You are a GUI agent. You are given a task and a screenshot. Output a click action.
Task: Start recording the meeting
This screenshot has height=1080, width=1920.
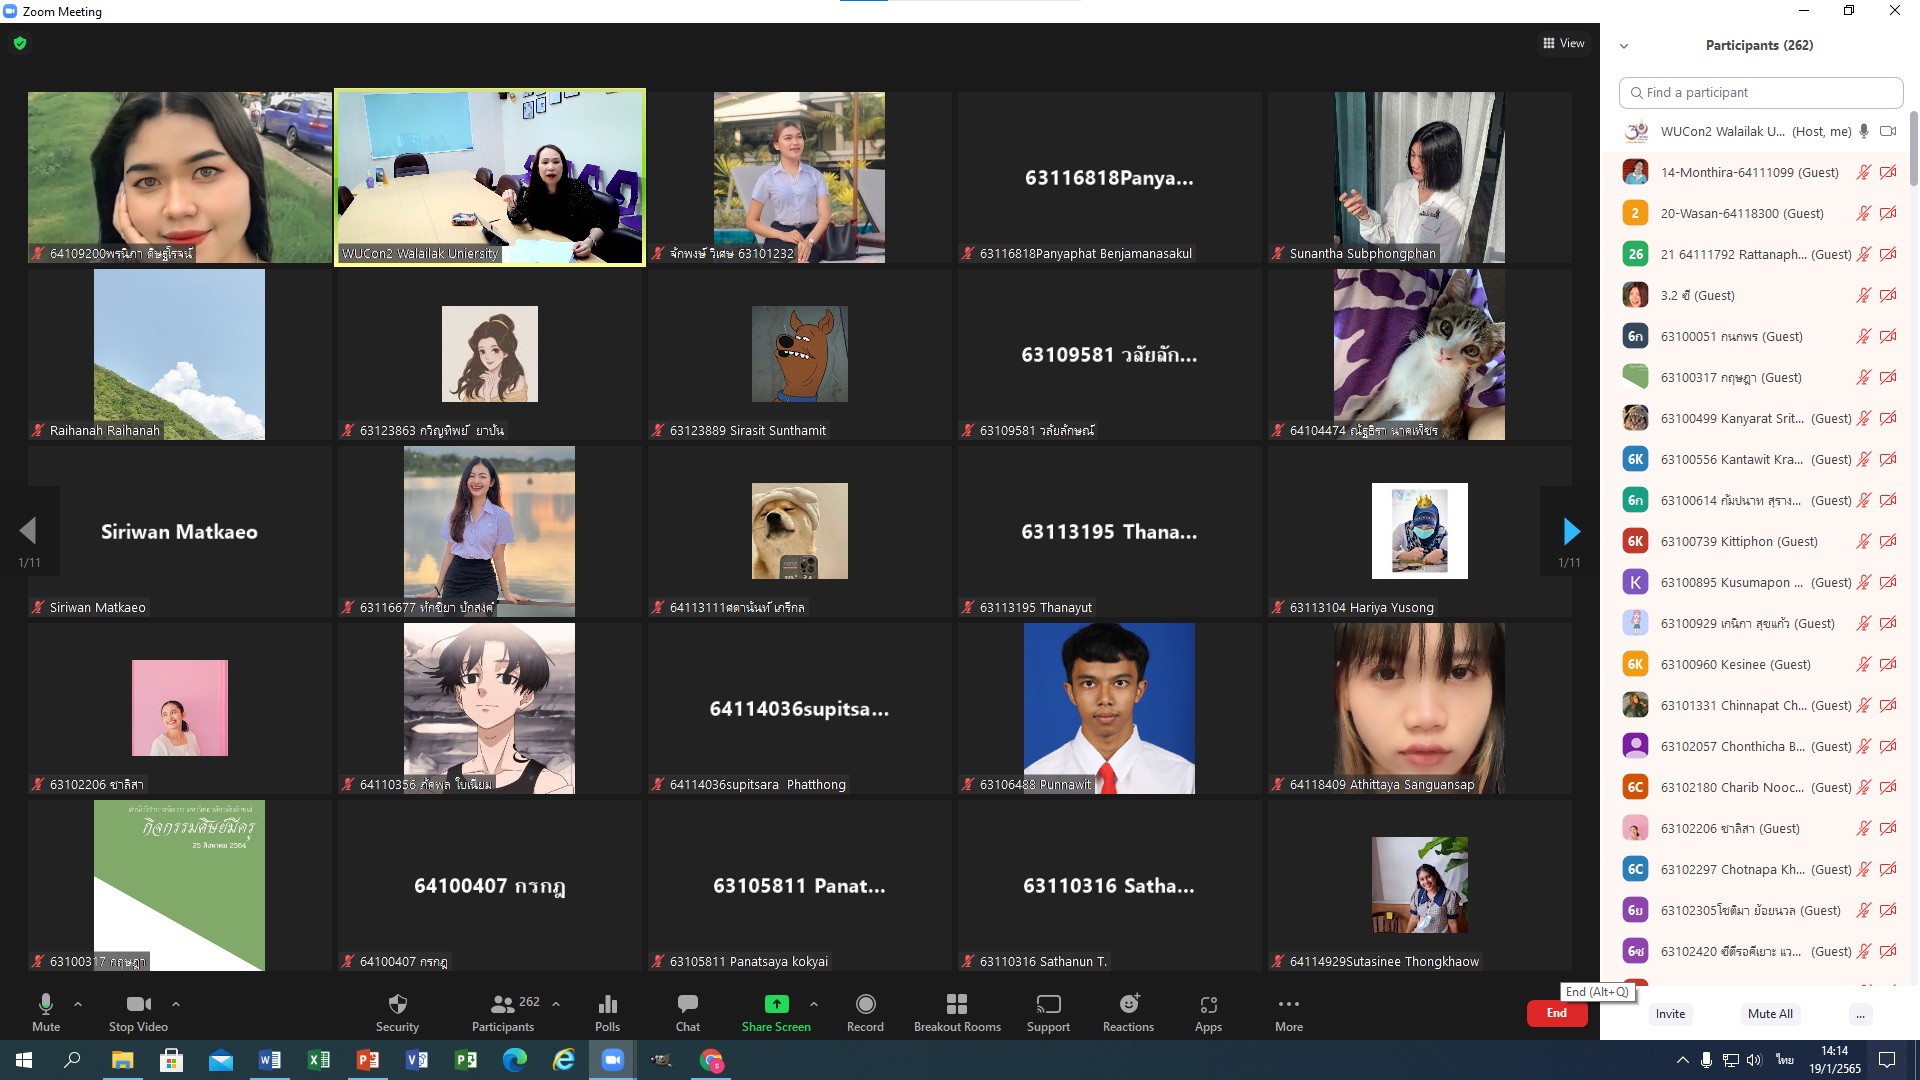coord(864,1012)
